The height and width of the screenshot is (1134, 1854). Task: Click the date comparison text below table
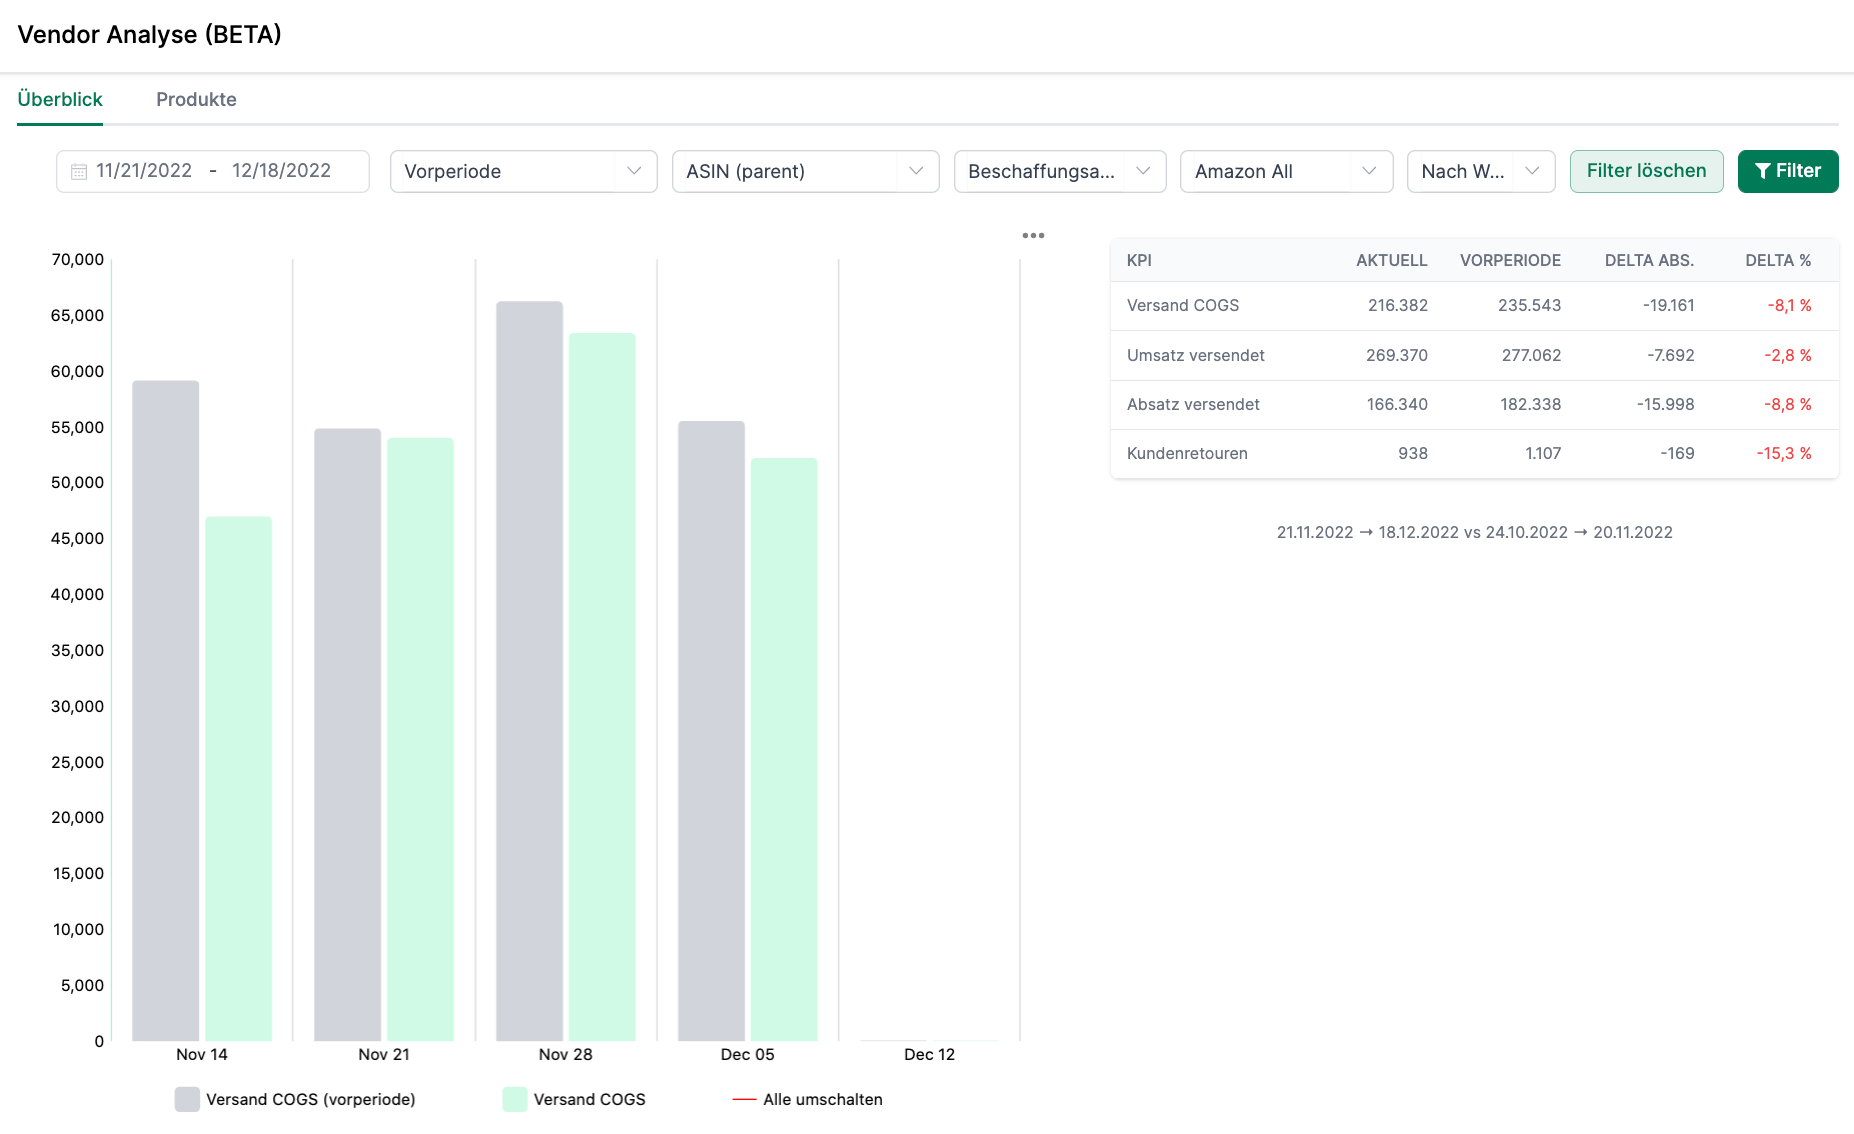pyautogui.click(x=1474, y=533)
